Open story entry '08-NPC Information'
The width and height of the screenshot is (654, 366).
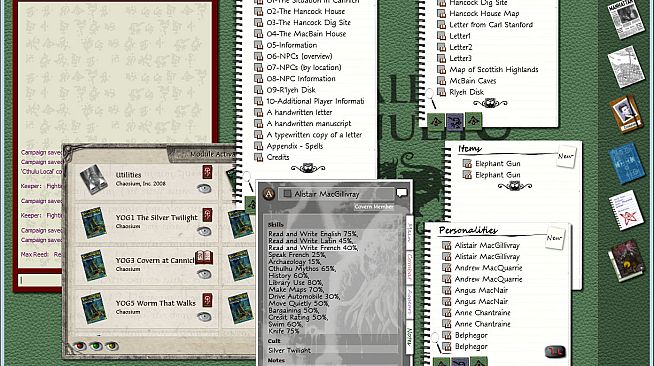pyautogui.click(x=301, y=79)
